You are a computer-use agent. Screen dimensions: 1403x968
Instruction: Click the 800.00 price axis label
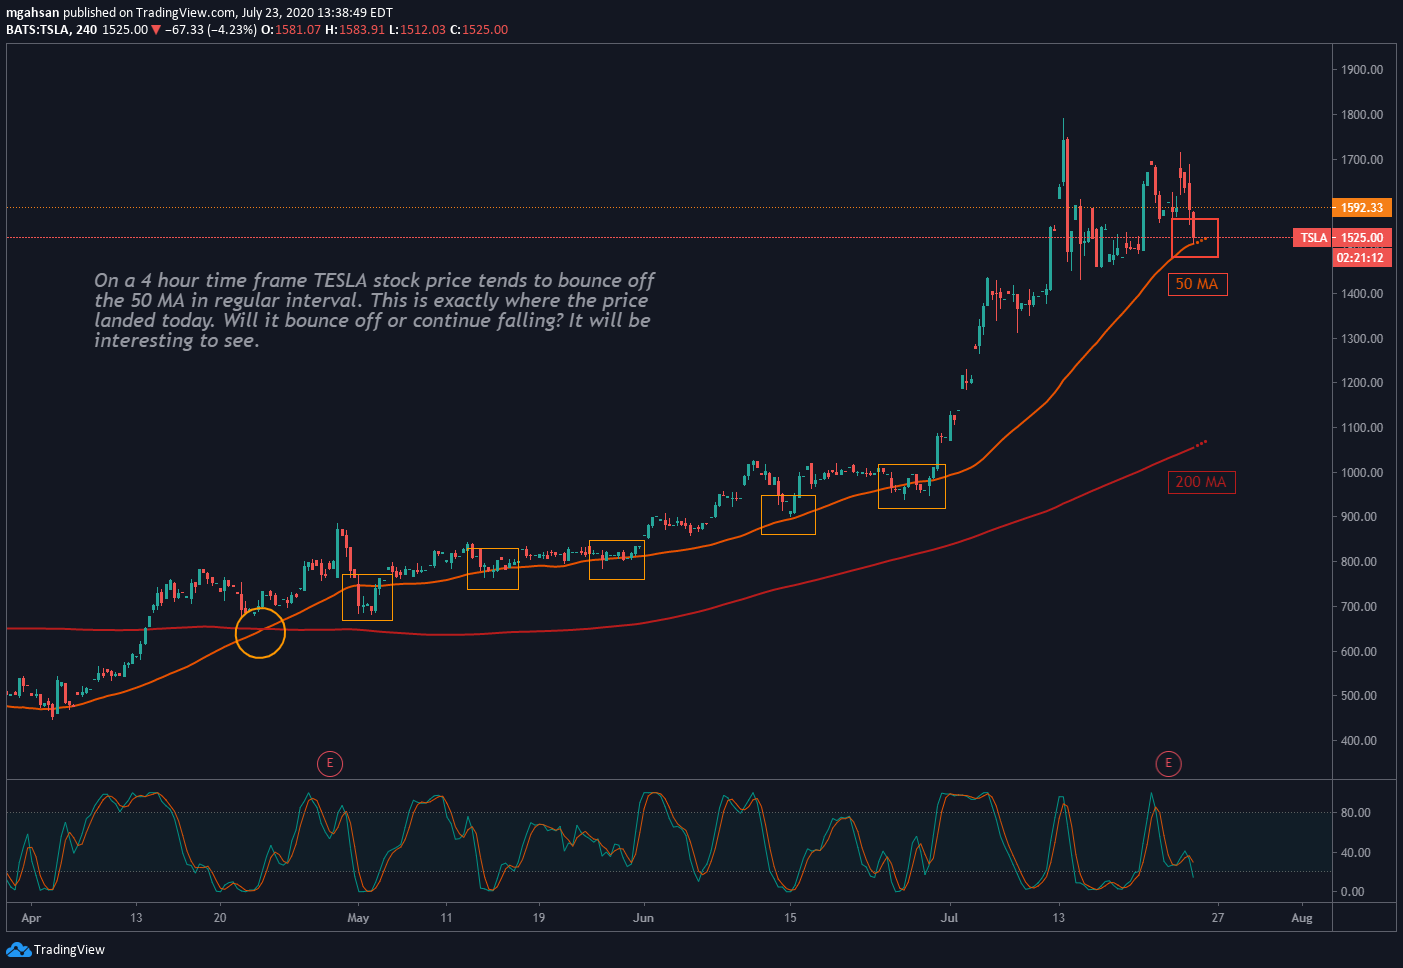coord(1359,562)
